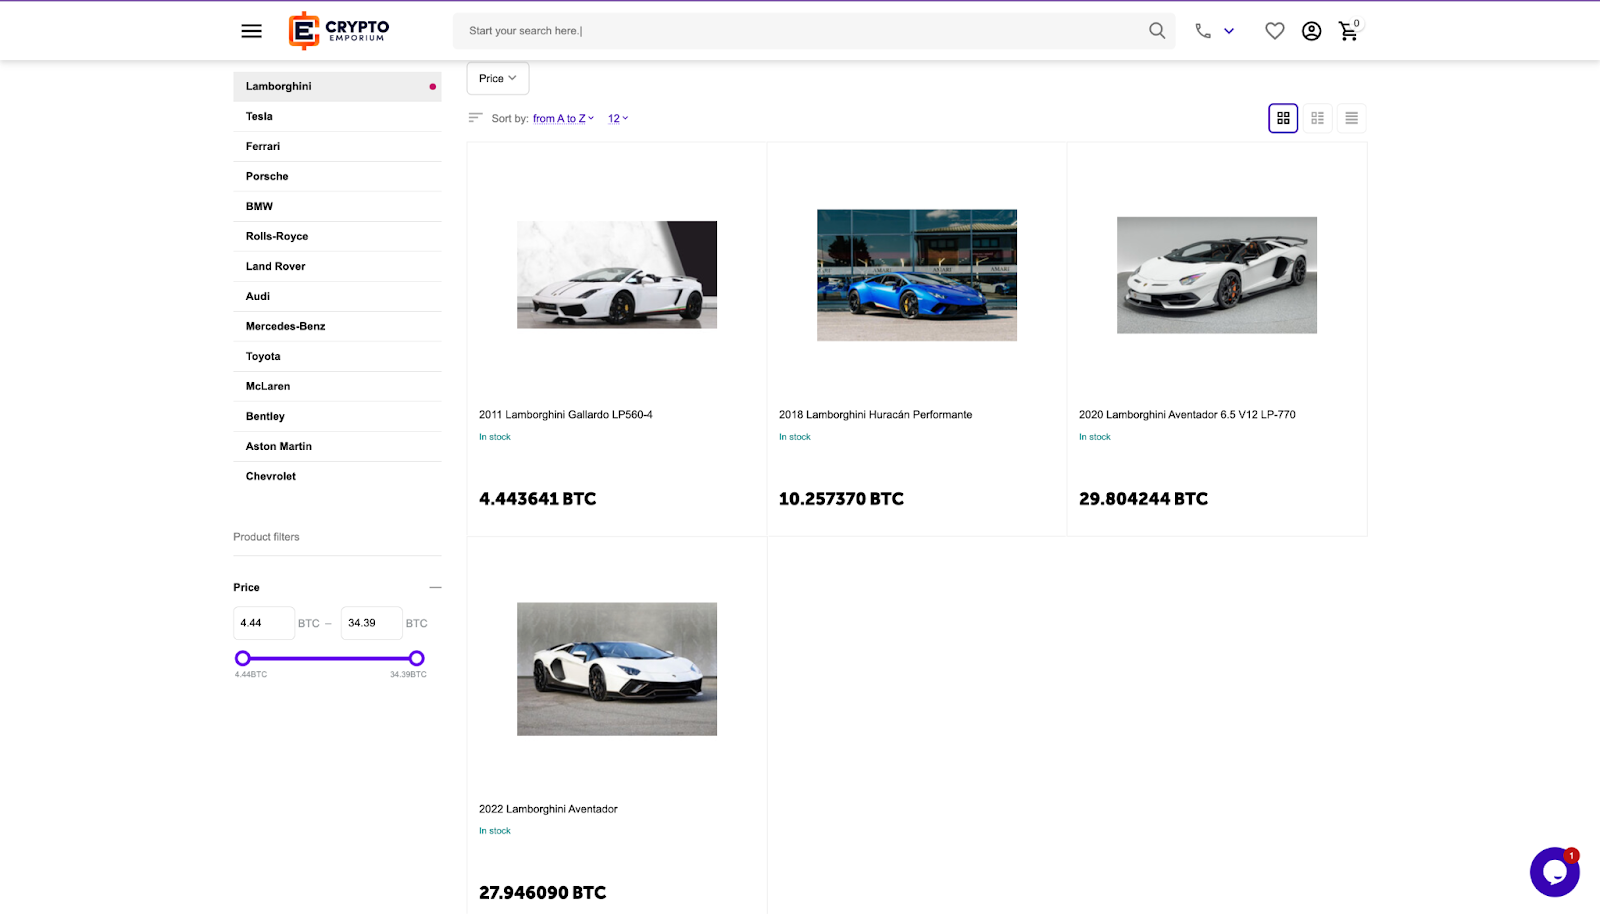
Task: Open the live chat widget
Action: (1554, 872)
